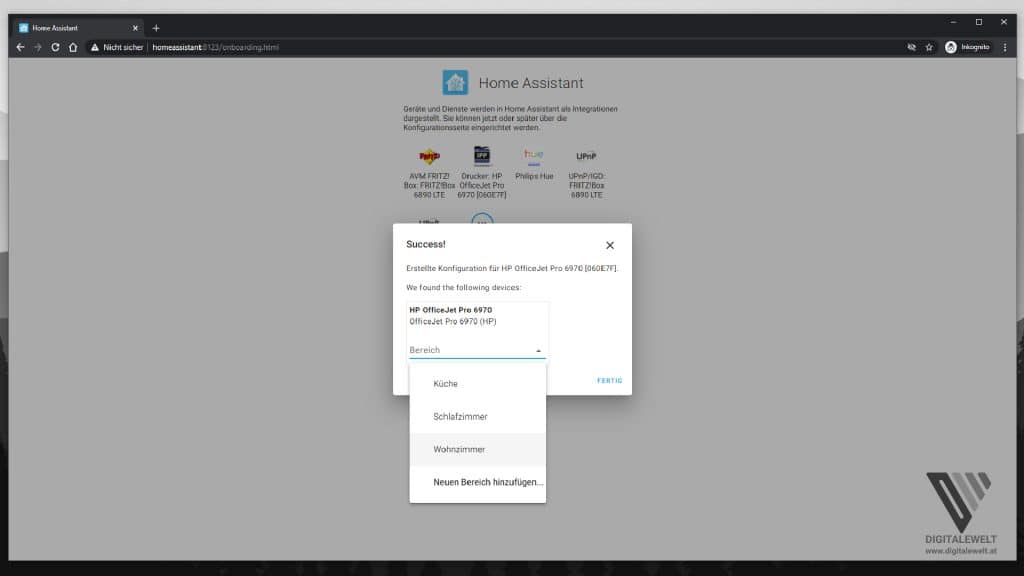Select Wohnzimmer as the device area
Screen dimensions: 1024x576
460,449
